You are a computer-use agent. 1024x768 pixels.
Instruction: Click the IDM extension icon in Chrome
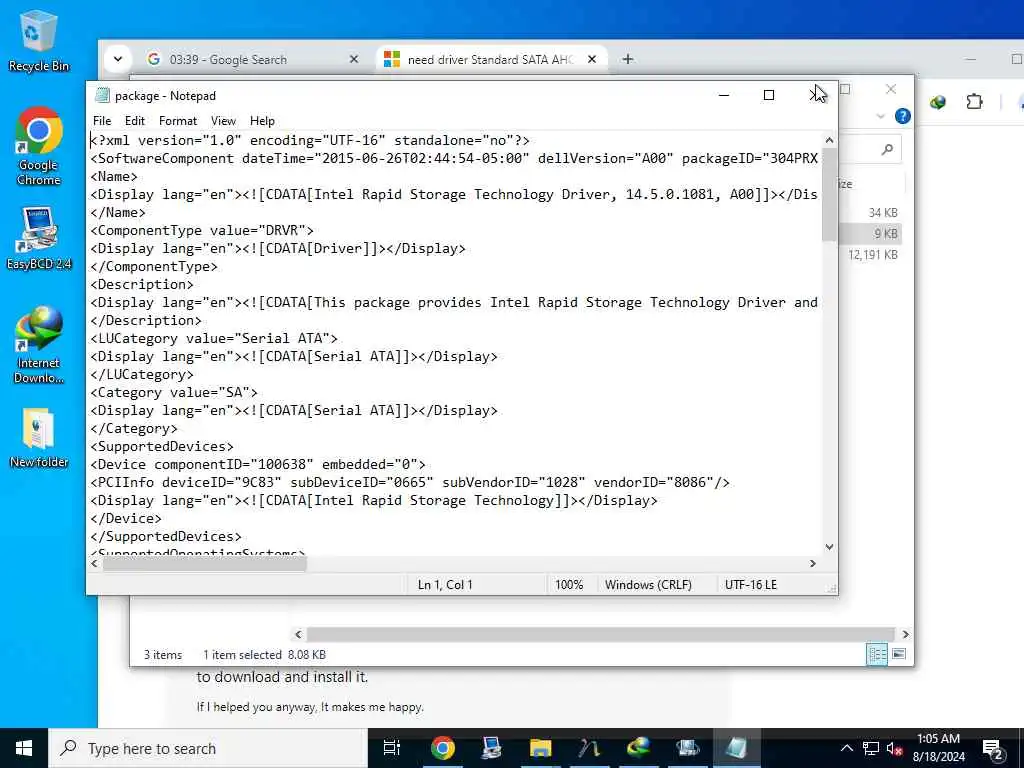938,102
